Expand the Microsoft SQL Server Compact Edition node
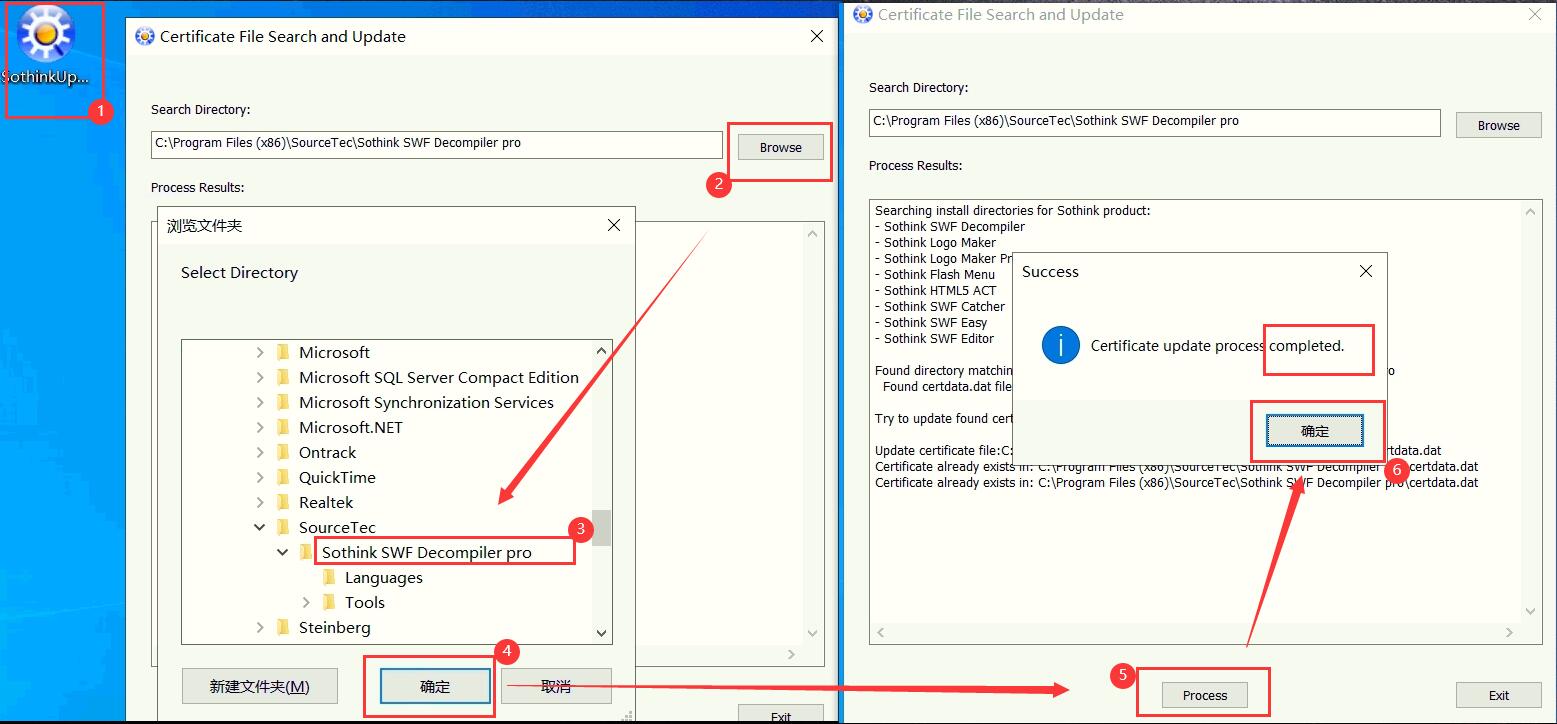 pyautogui.click(x=260, y=377)
